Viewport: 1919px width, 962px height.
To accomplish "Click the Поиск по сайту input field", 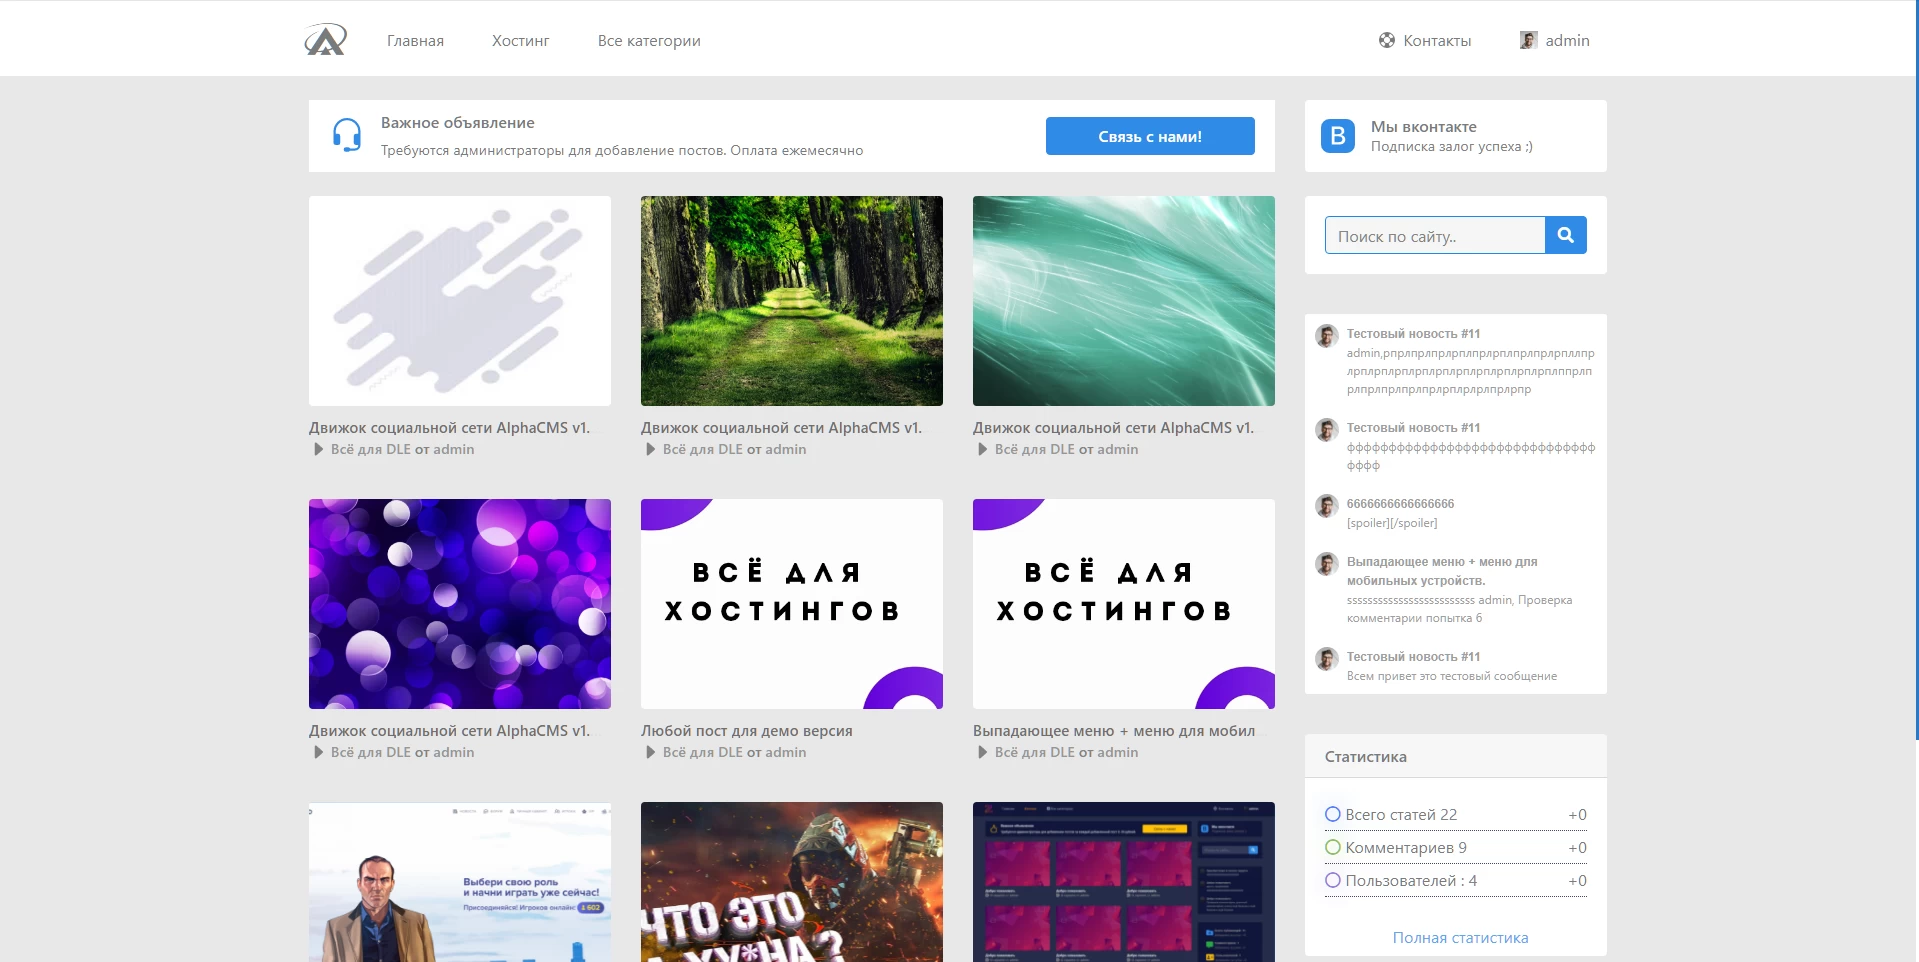I will click(x=1435, y=235).
